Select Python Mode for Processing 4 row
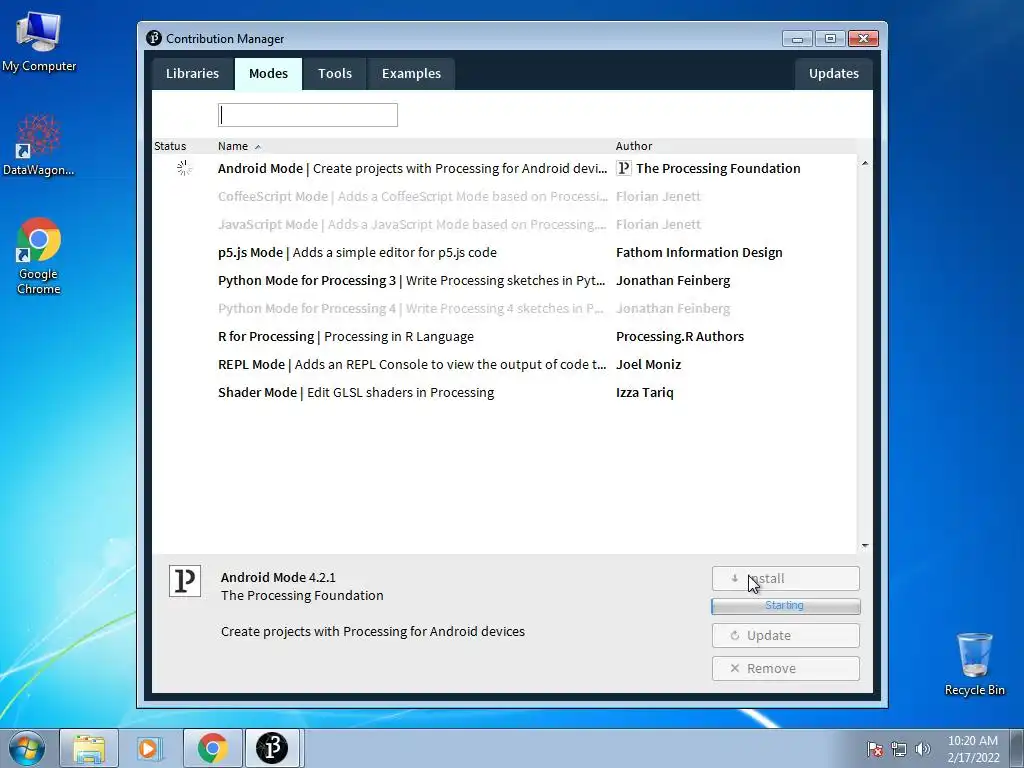Viewport: 1024px width, 768px height. (x=504, y=309)
